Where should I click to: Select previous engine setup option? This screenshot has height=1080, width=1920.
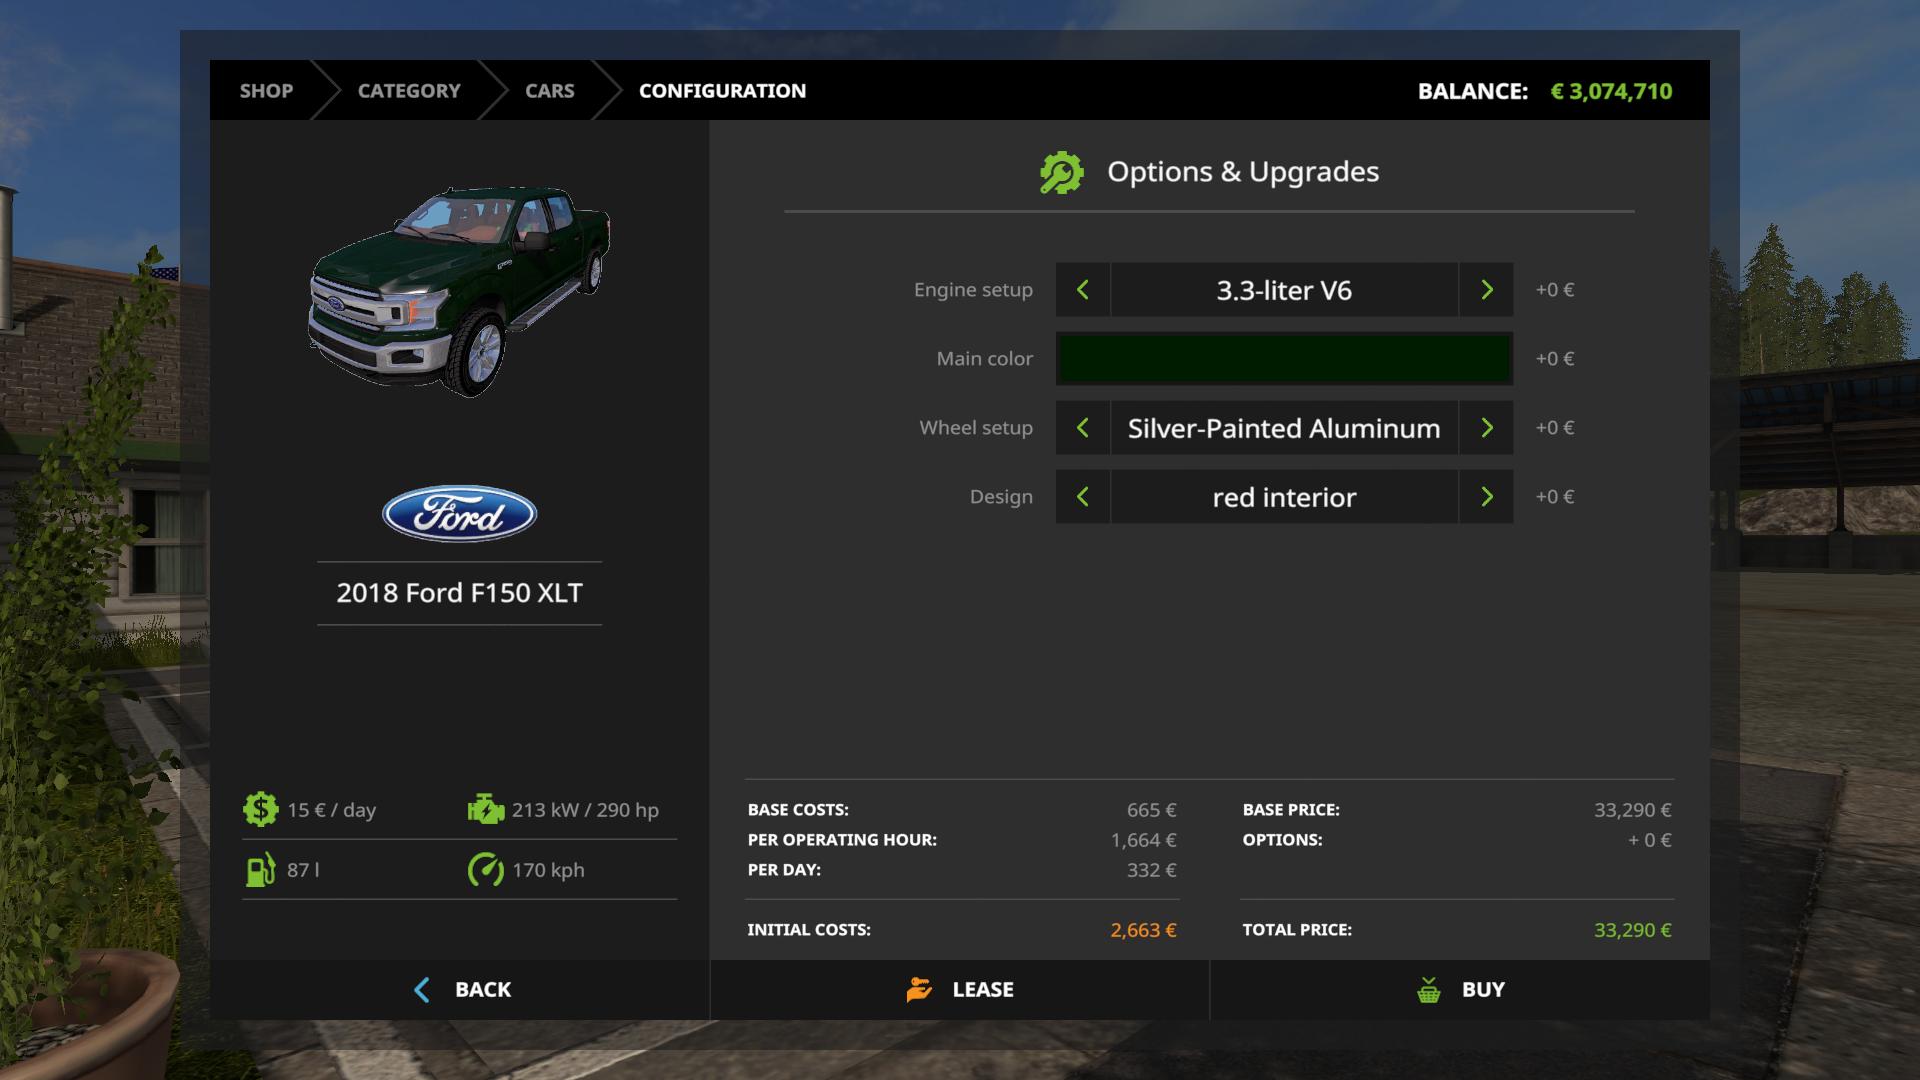click(1082, 290)
